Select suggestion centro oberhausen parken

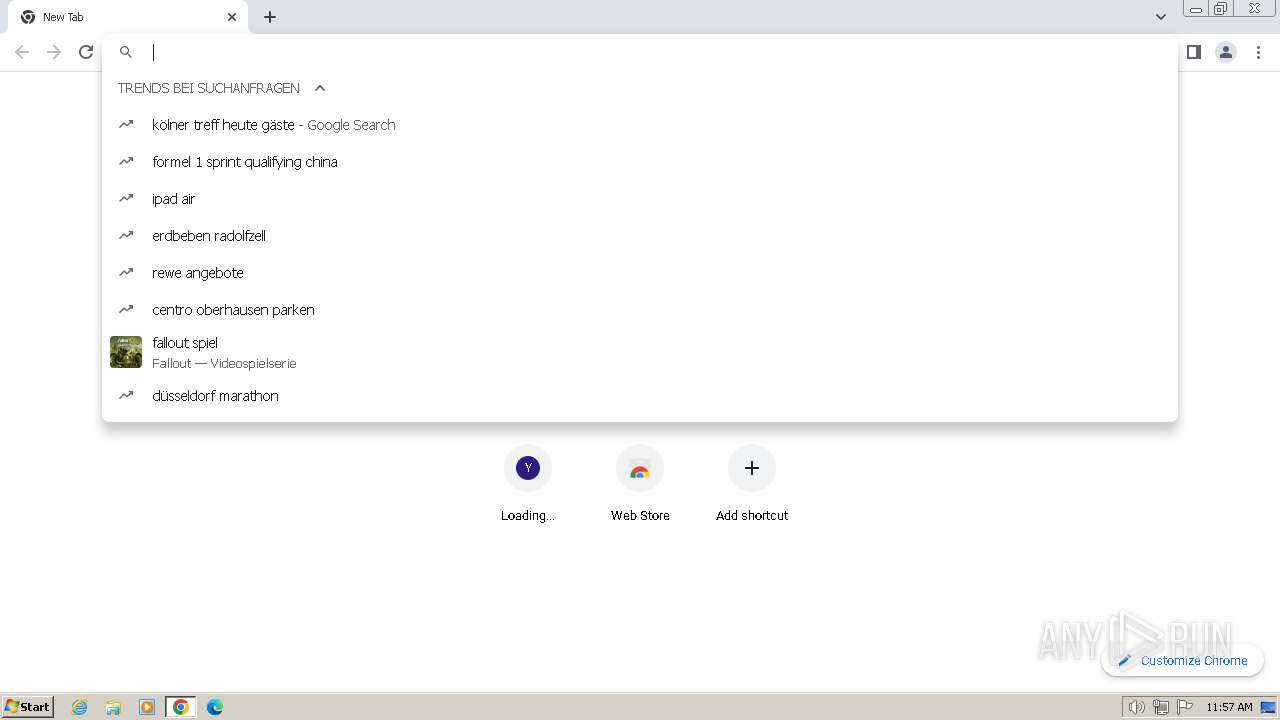640,310
